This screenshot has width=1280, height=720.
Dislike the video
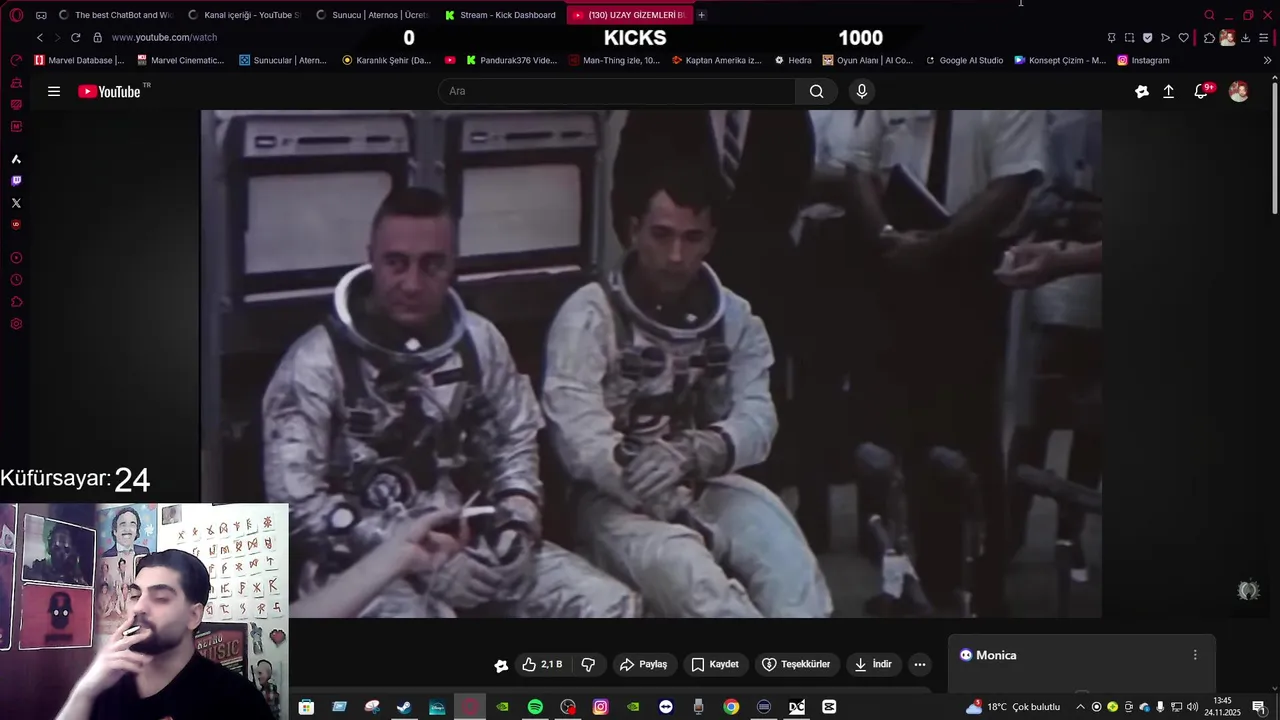(x=588, y=664)
